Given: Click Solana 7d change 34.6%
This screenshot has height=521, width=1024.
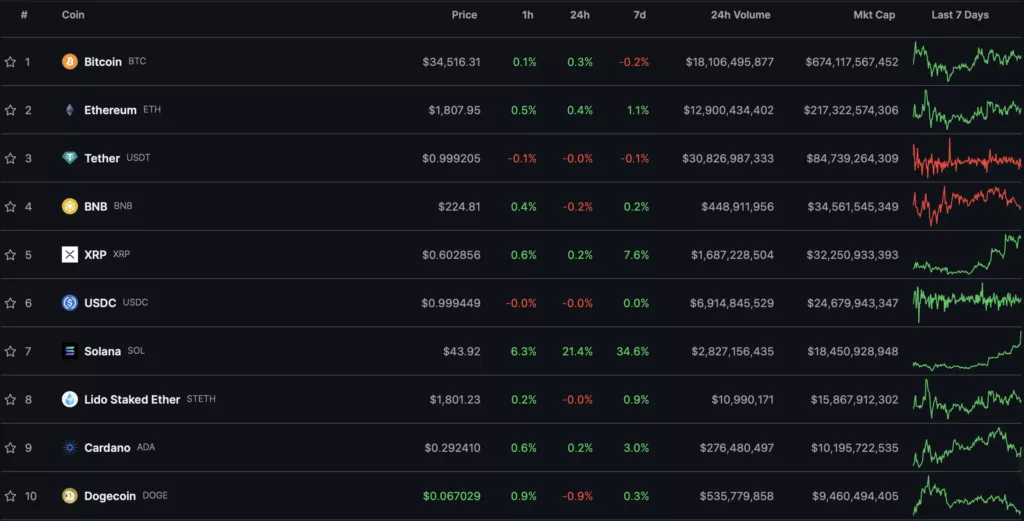Looking at the screenshot, I should [x=633, y=351].
